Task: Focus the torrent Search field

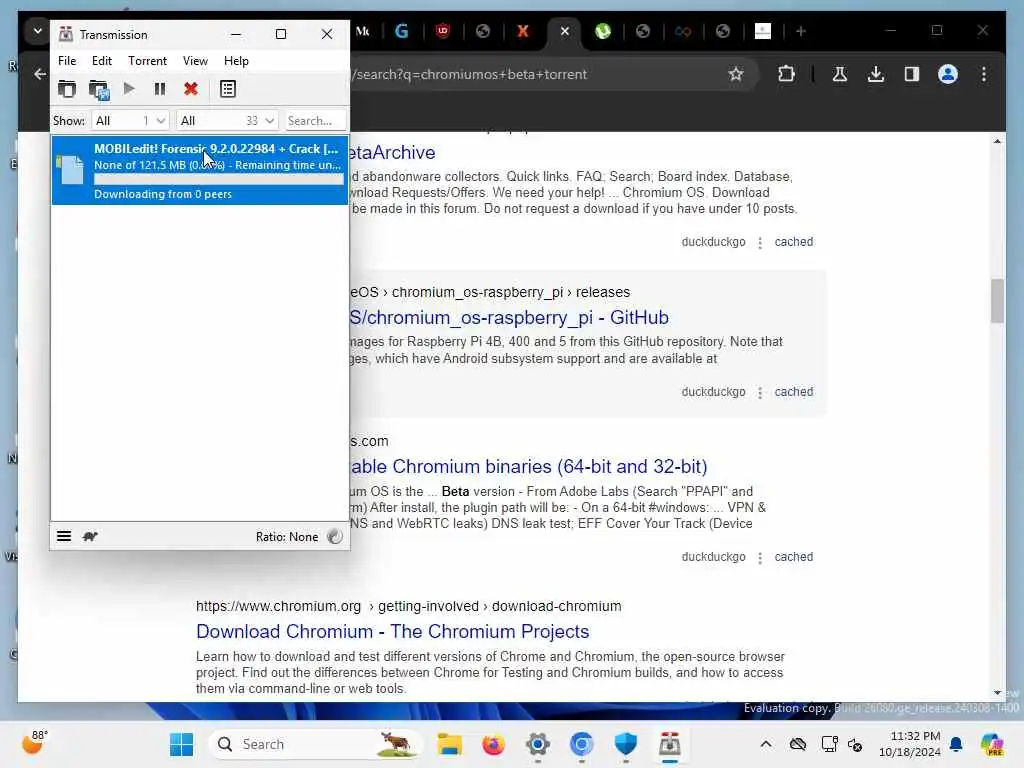Action: (315, 121)
